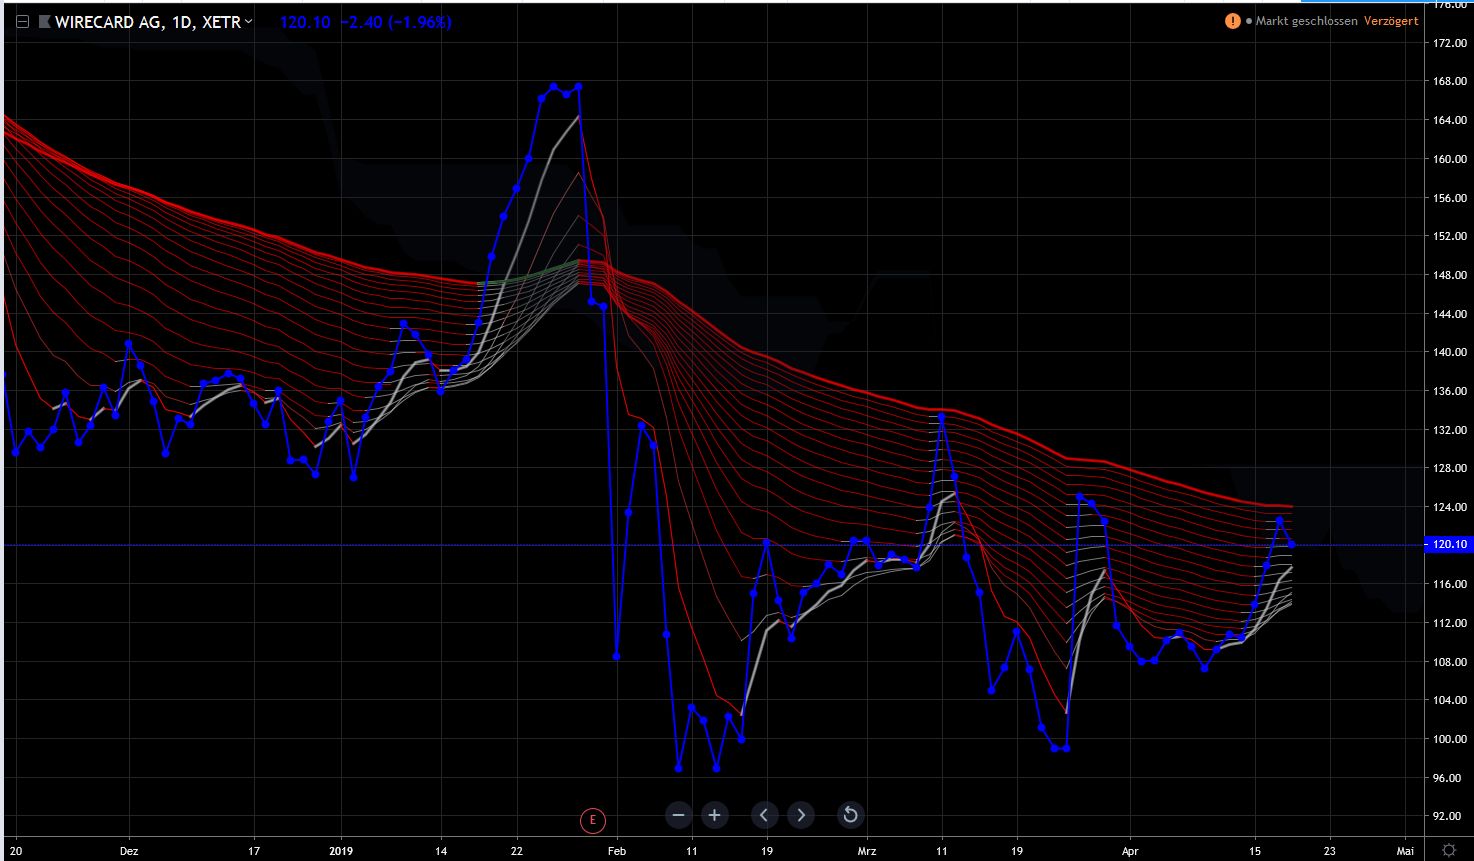
Task: Open the symbol legend dropdown chevron
Action: coord(249,21)
